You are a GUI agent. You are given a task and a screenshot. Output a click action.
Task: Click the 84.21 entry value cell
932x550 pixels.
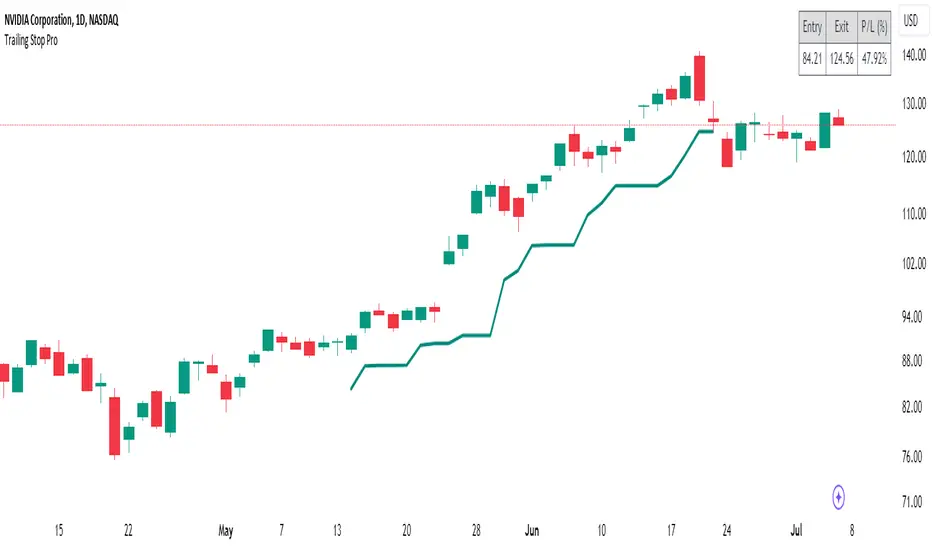(812, 57)
